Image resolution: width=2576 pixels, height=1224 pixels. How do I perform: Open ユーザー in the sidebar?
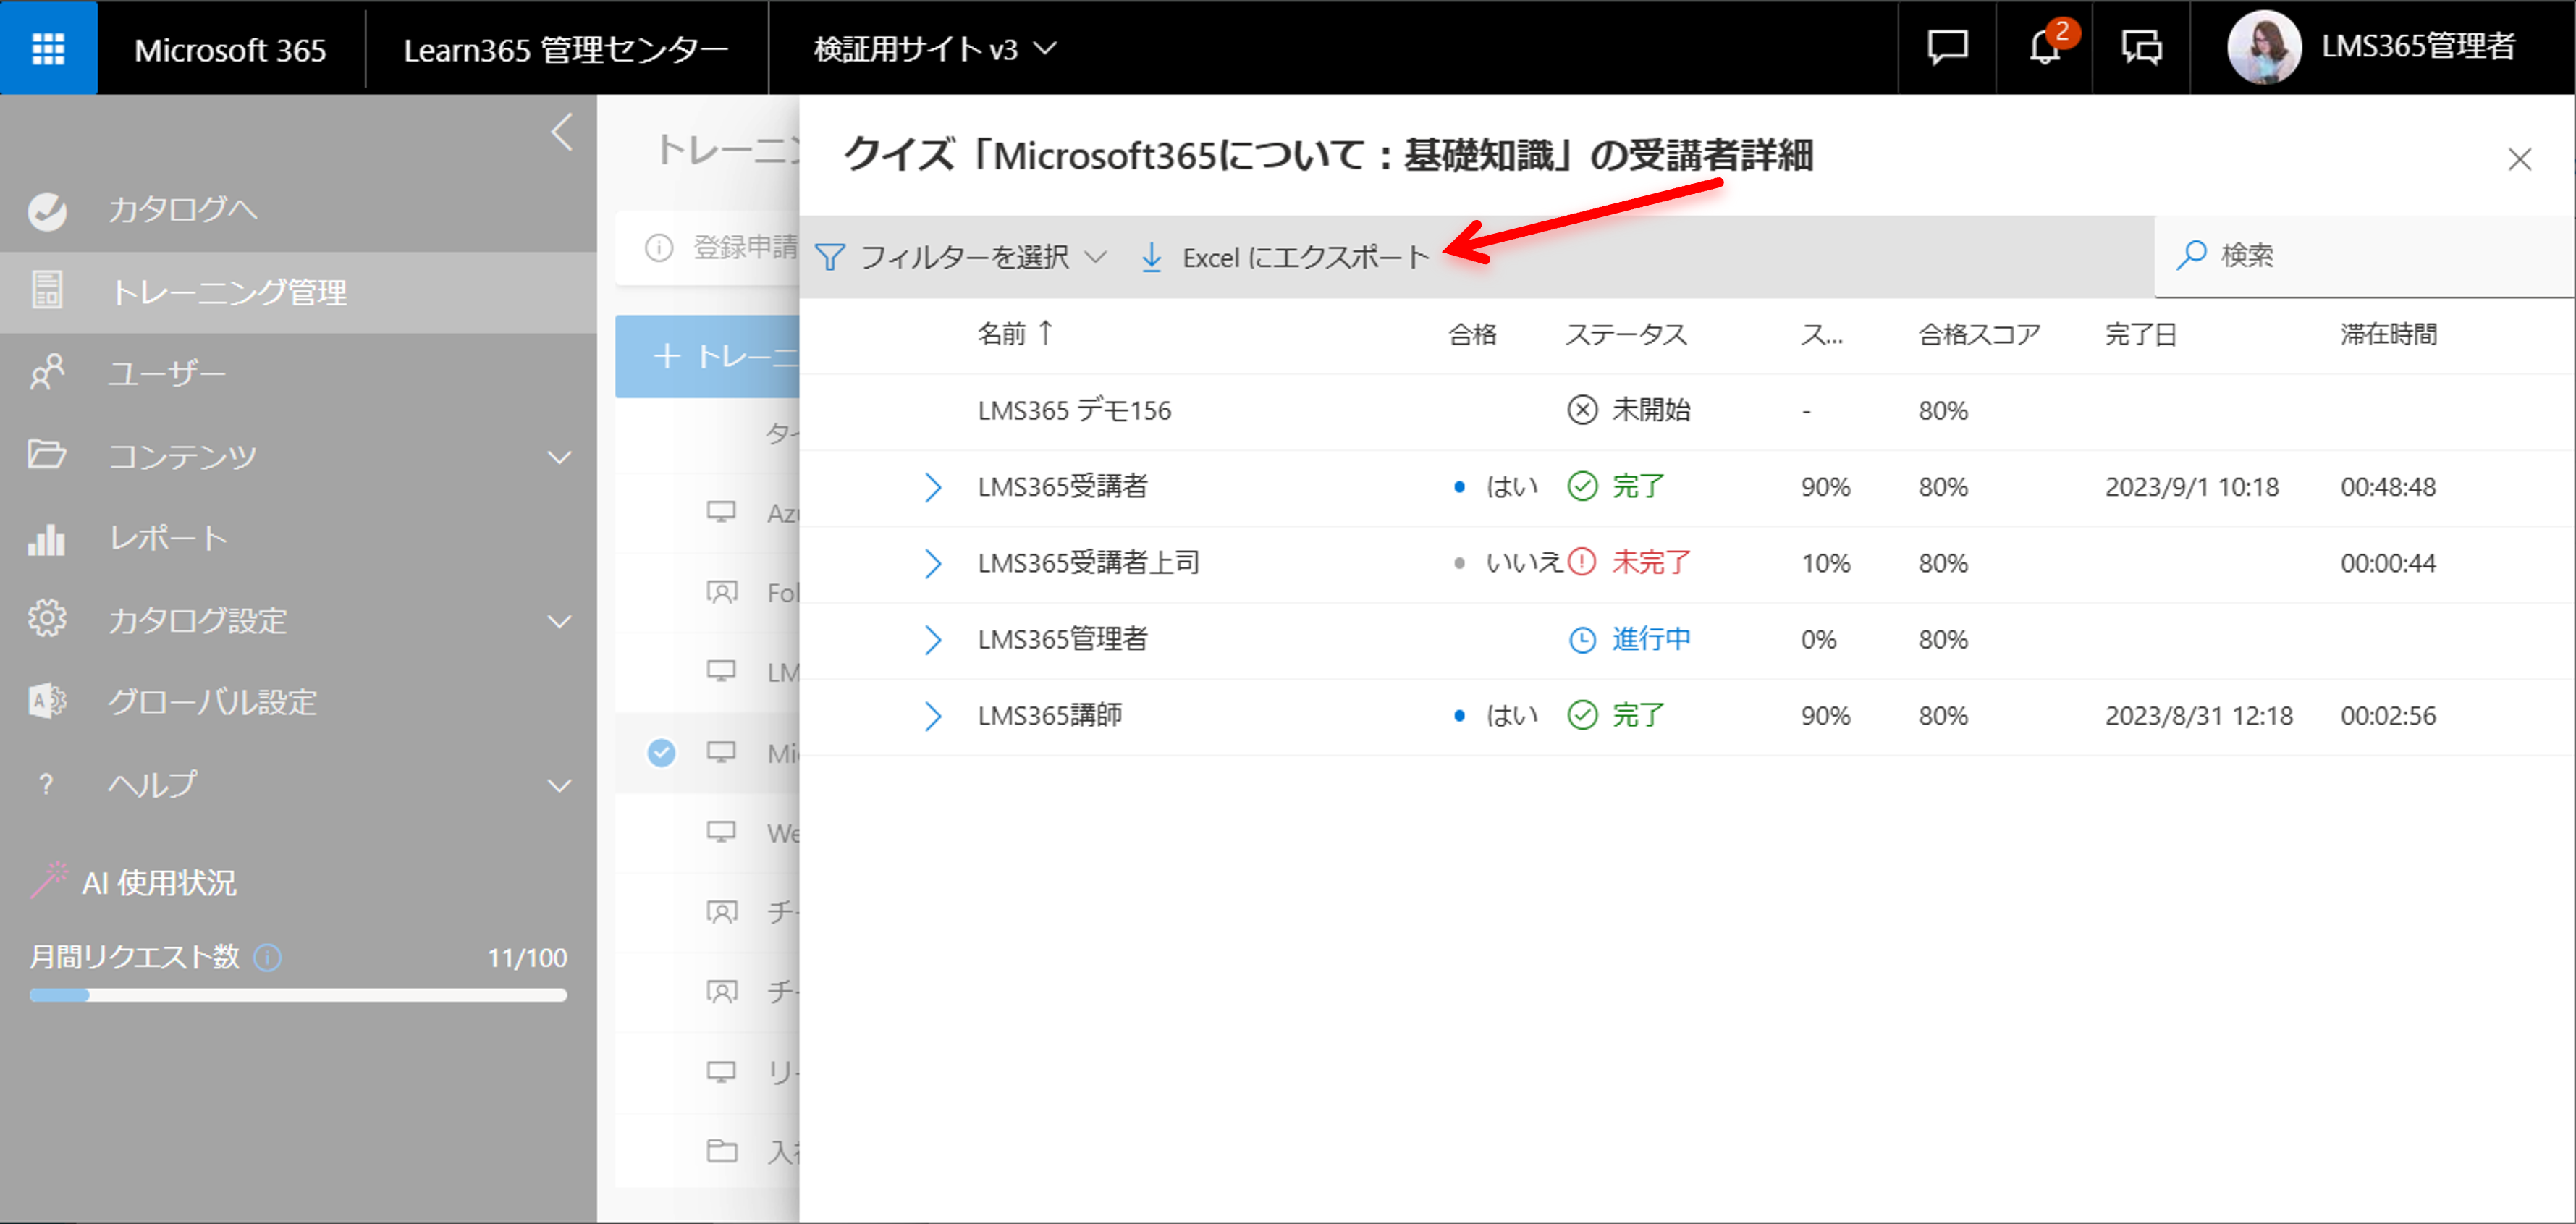pyautogui.click(x=167, y=374)
